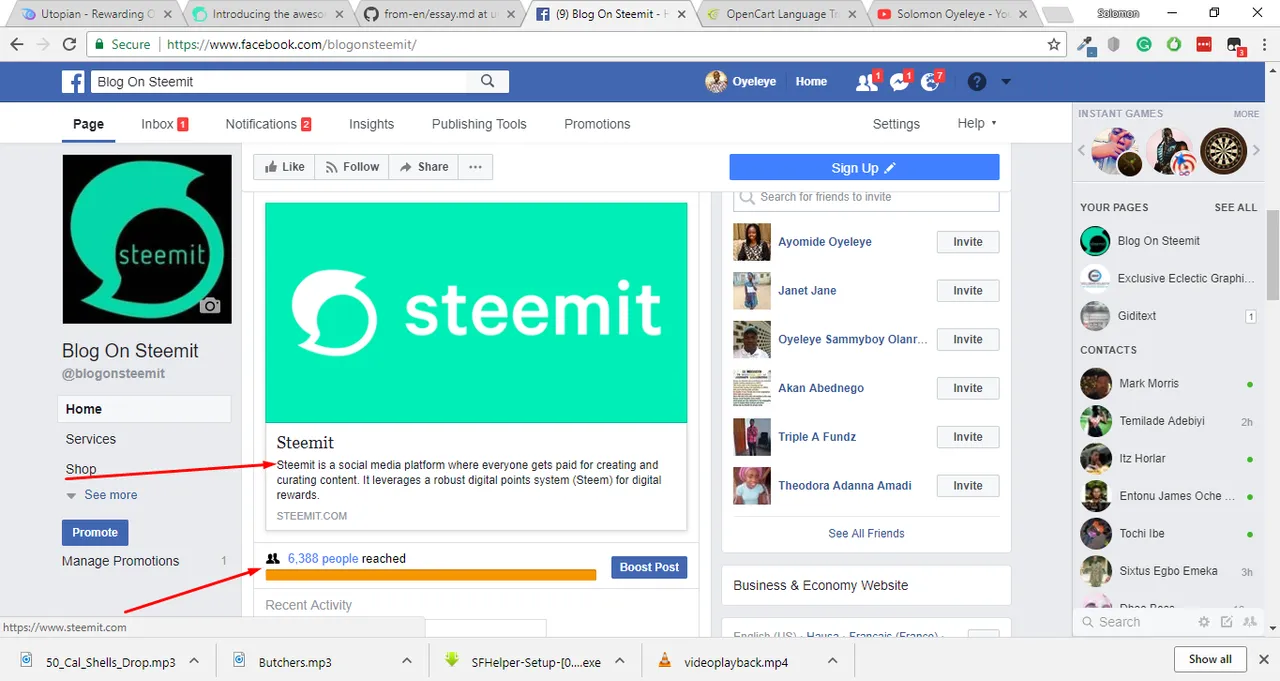Open the quick help question icon
The width and height of the screenshot is (1280, 681).
tap(977, 82)
